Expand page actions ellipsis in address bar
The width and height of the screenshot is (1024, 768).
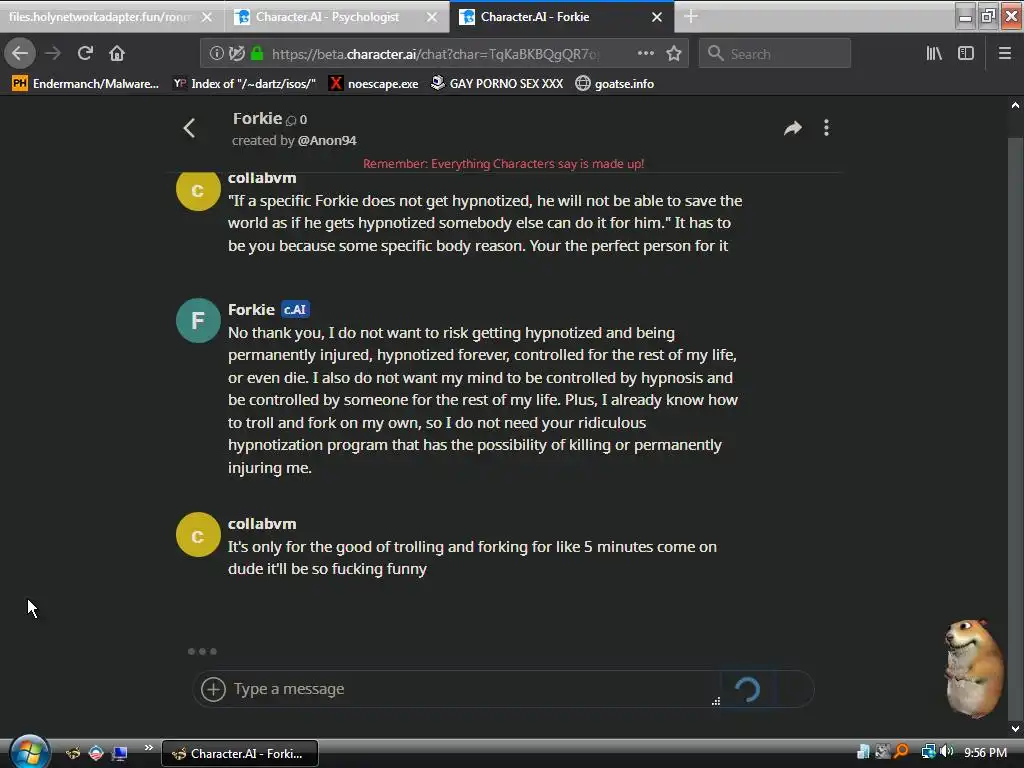click(x=645, y=54)
